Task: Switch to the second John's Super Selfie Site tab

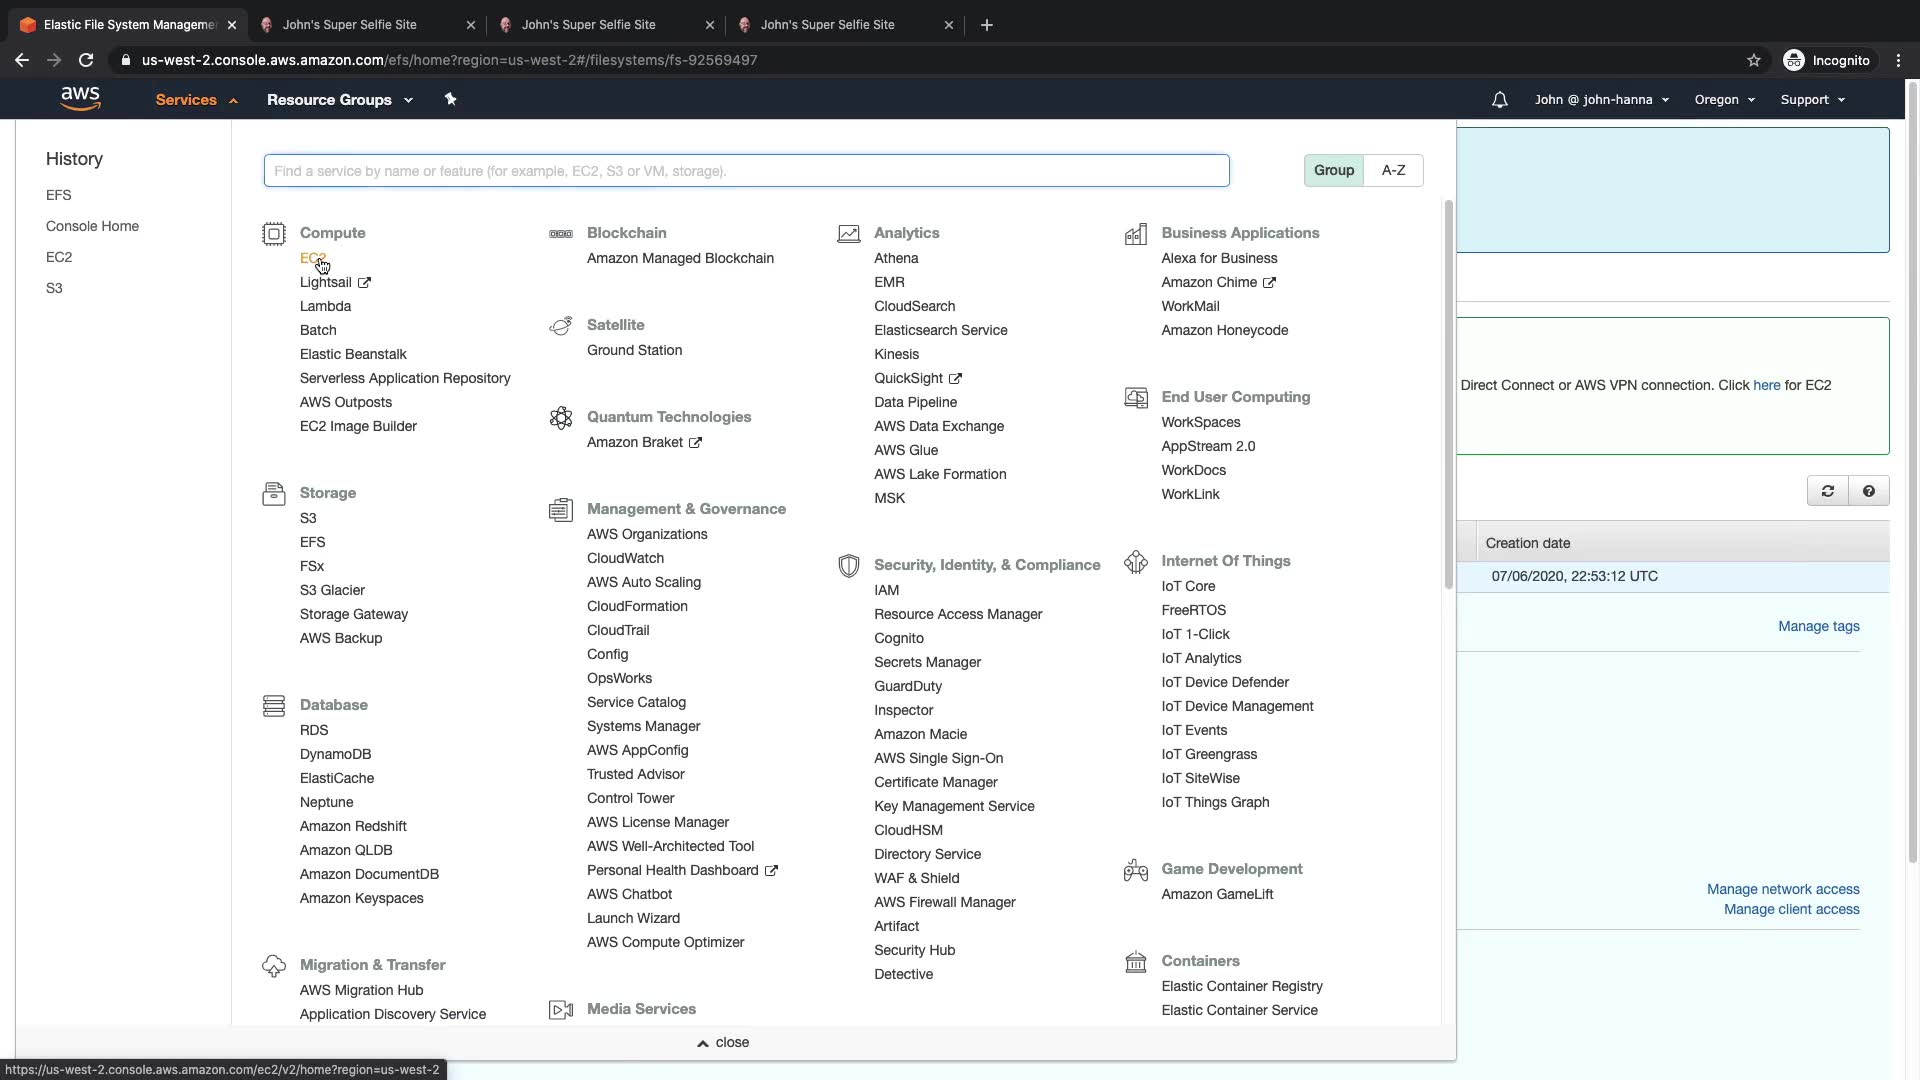Action: (x=588, y=25)
